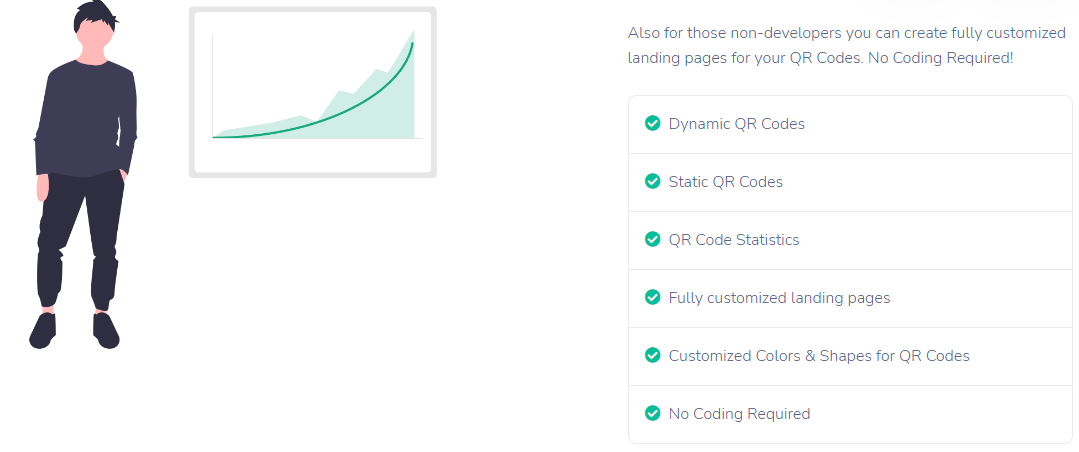Viewport: 1079px width, 452px height.
Task: Click the check icon beside Fully customized landing pages
Action: point(652,298)
